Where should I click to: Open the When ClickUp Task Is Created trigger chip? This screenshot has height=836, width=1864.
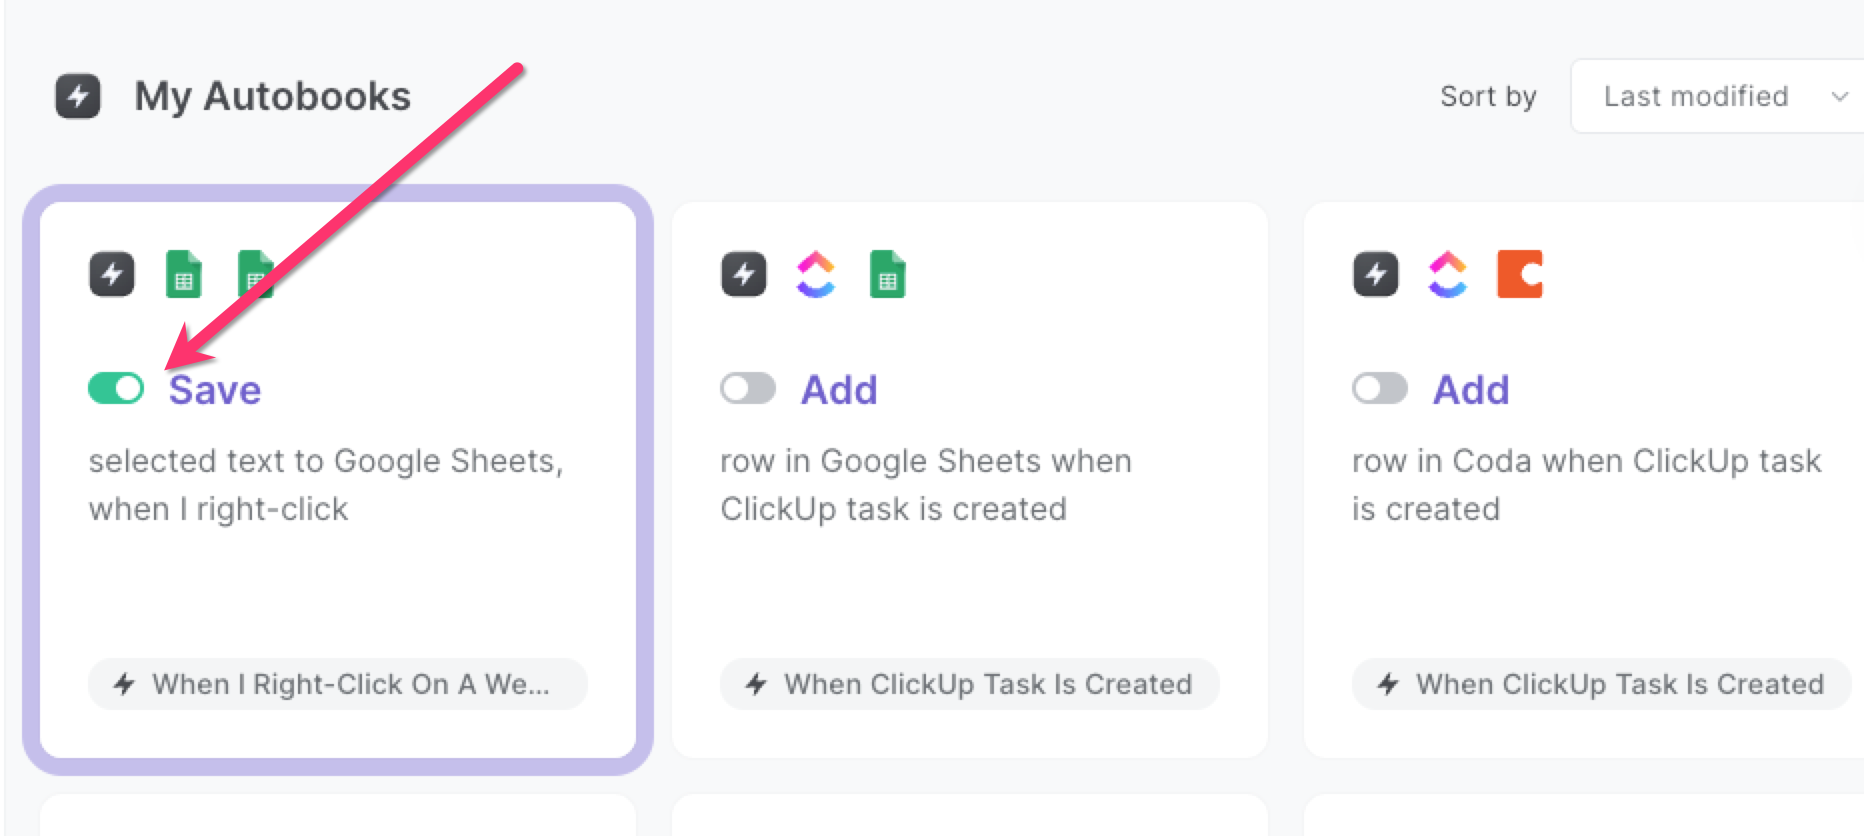(x=968, y=684)
